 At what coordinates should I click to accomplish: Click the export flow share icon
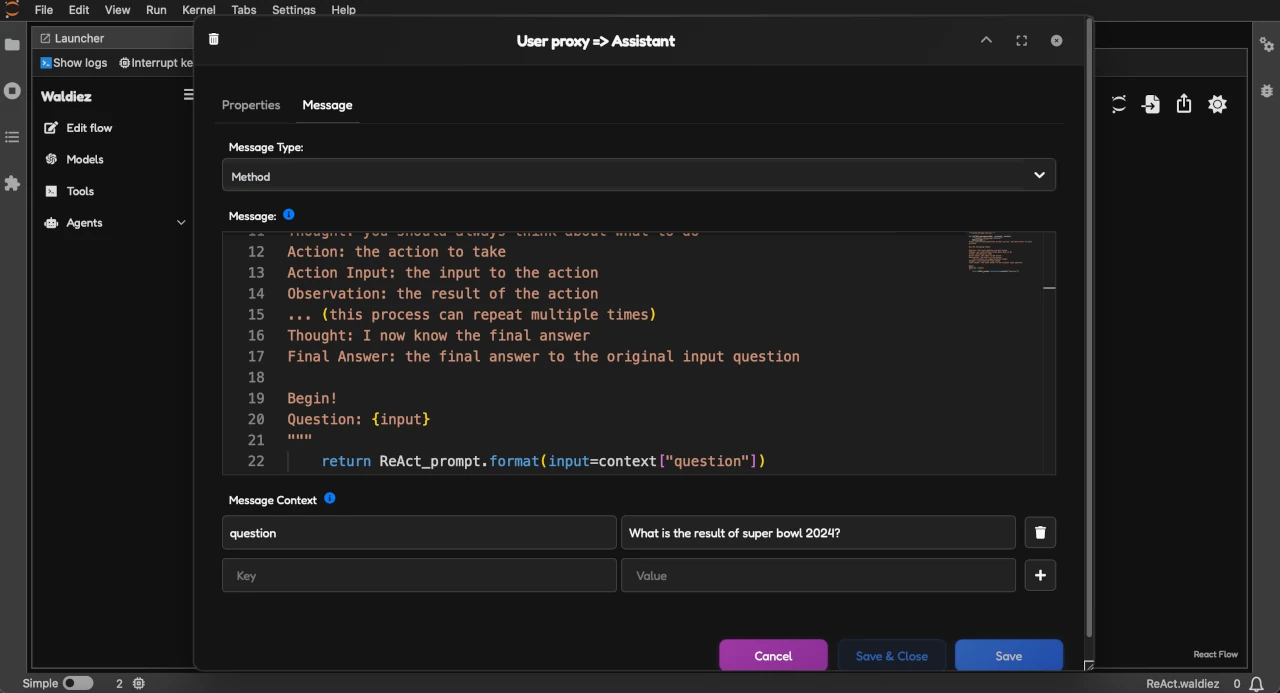click(x=1184, y=104)
